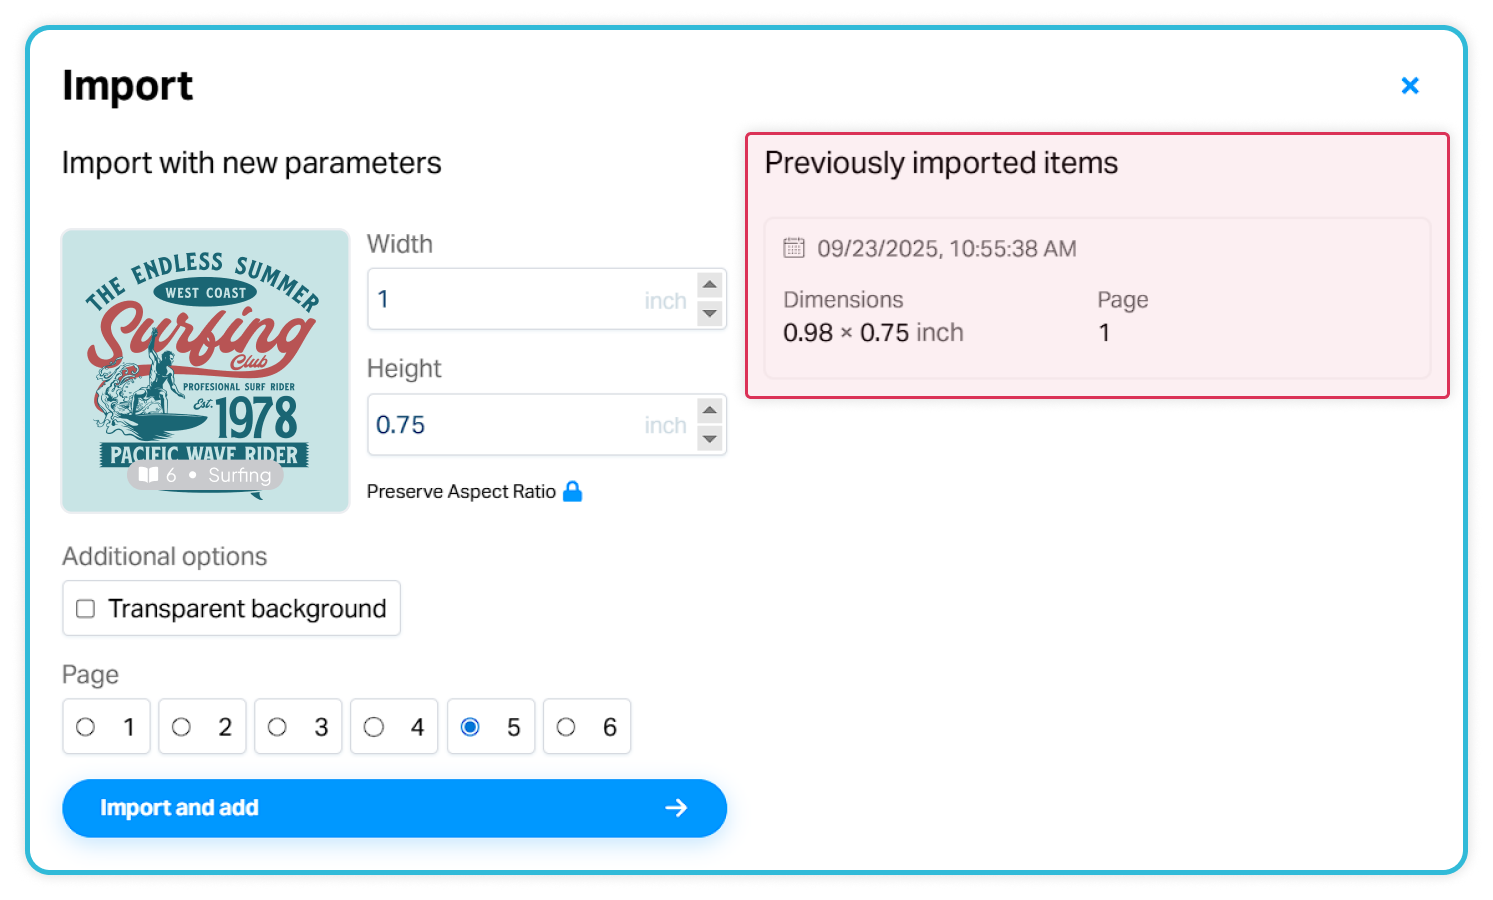Focus the Height input field
This screenshot has width=1493, height=900.
[x=505, y=425]
